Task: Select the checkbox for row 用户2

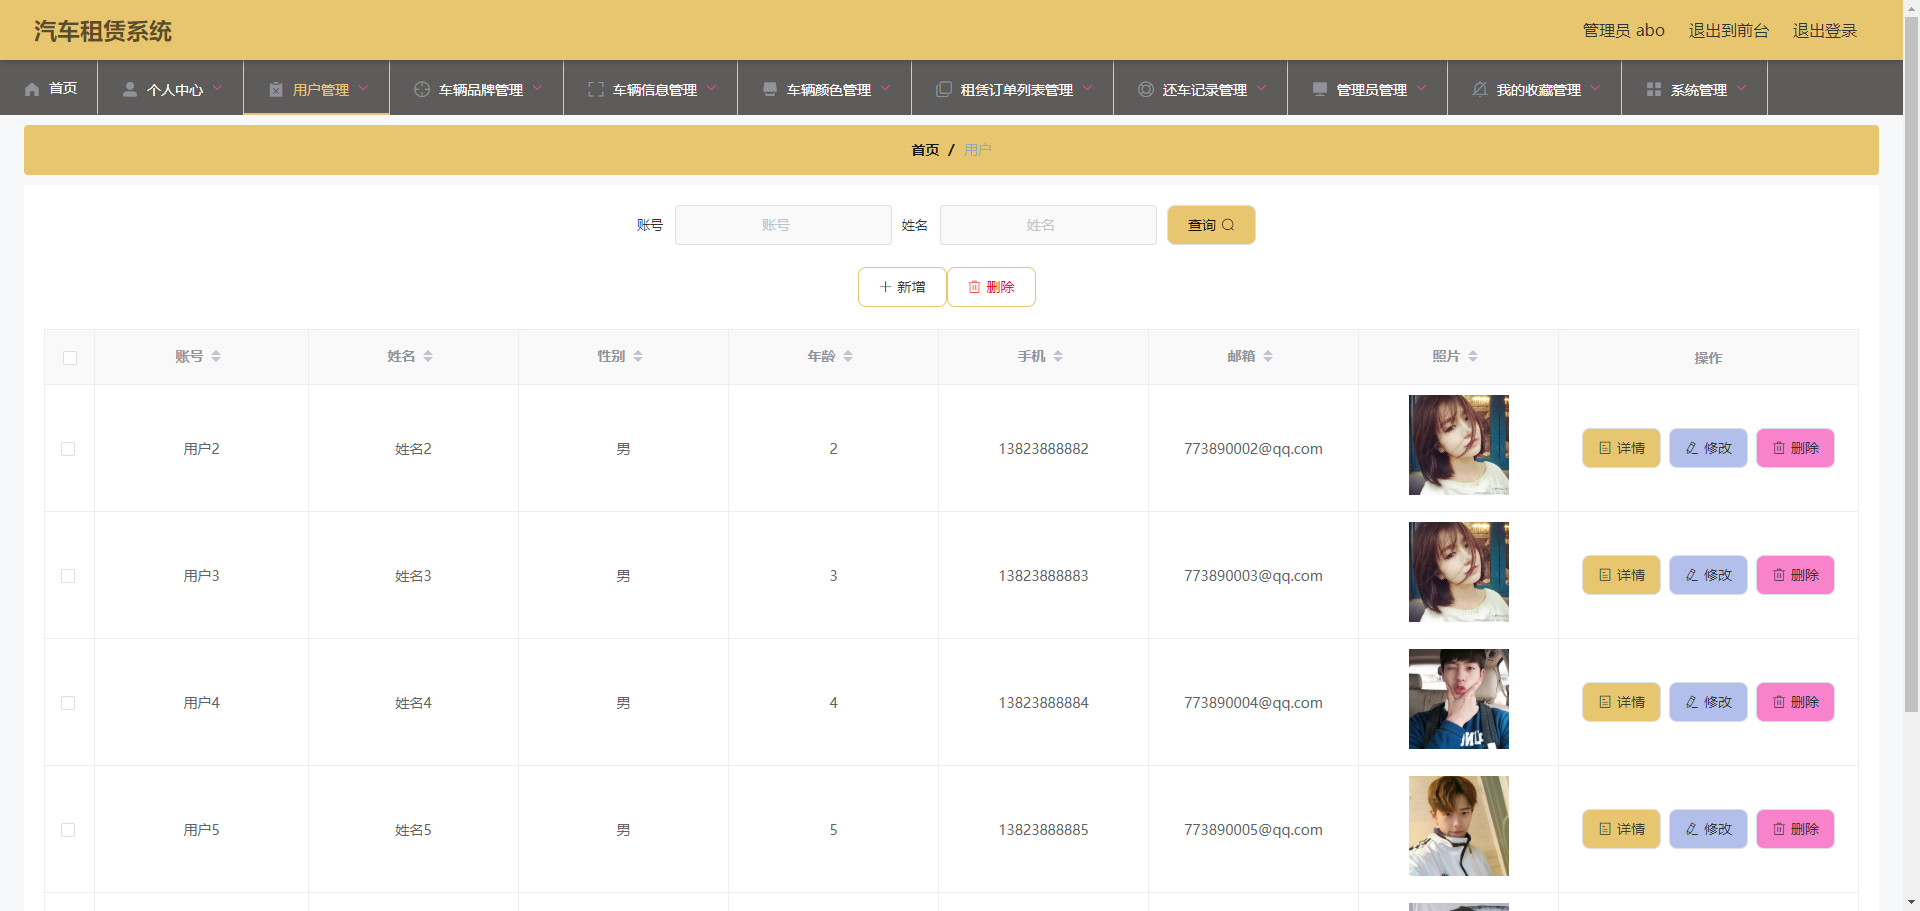Action: click(68, 449)
